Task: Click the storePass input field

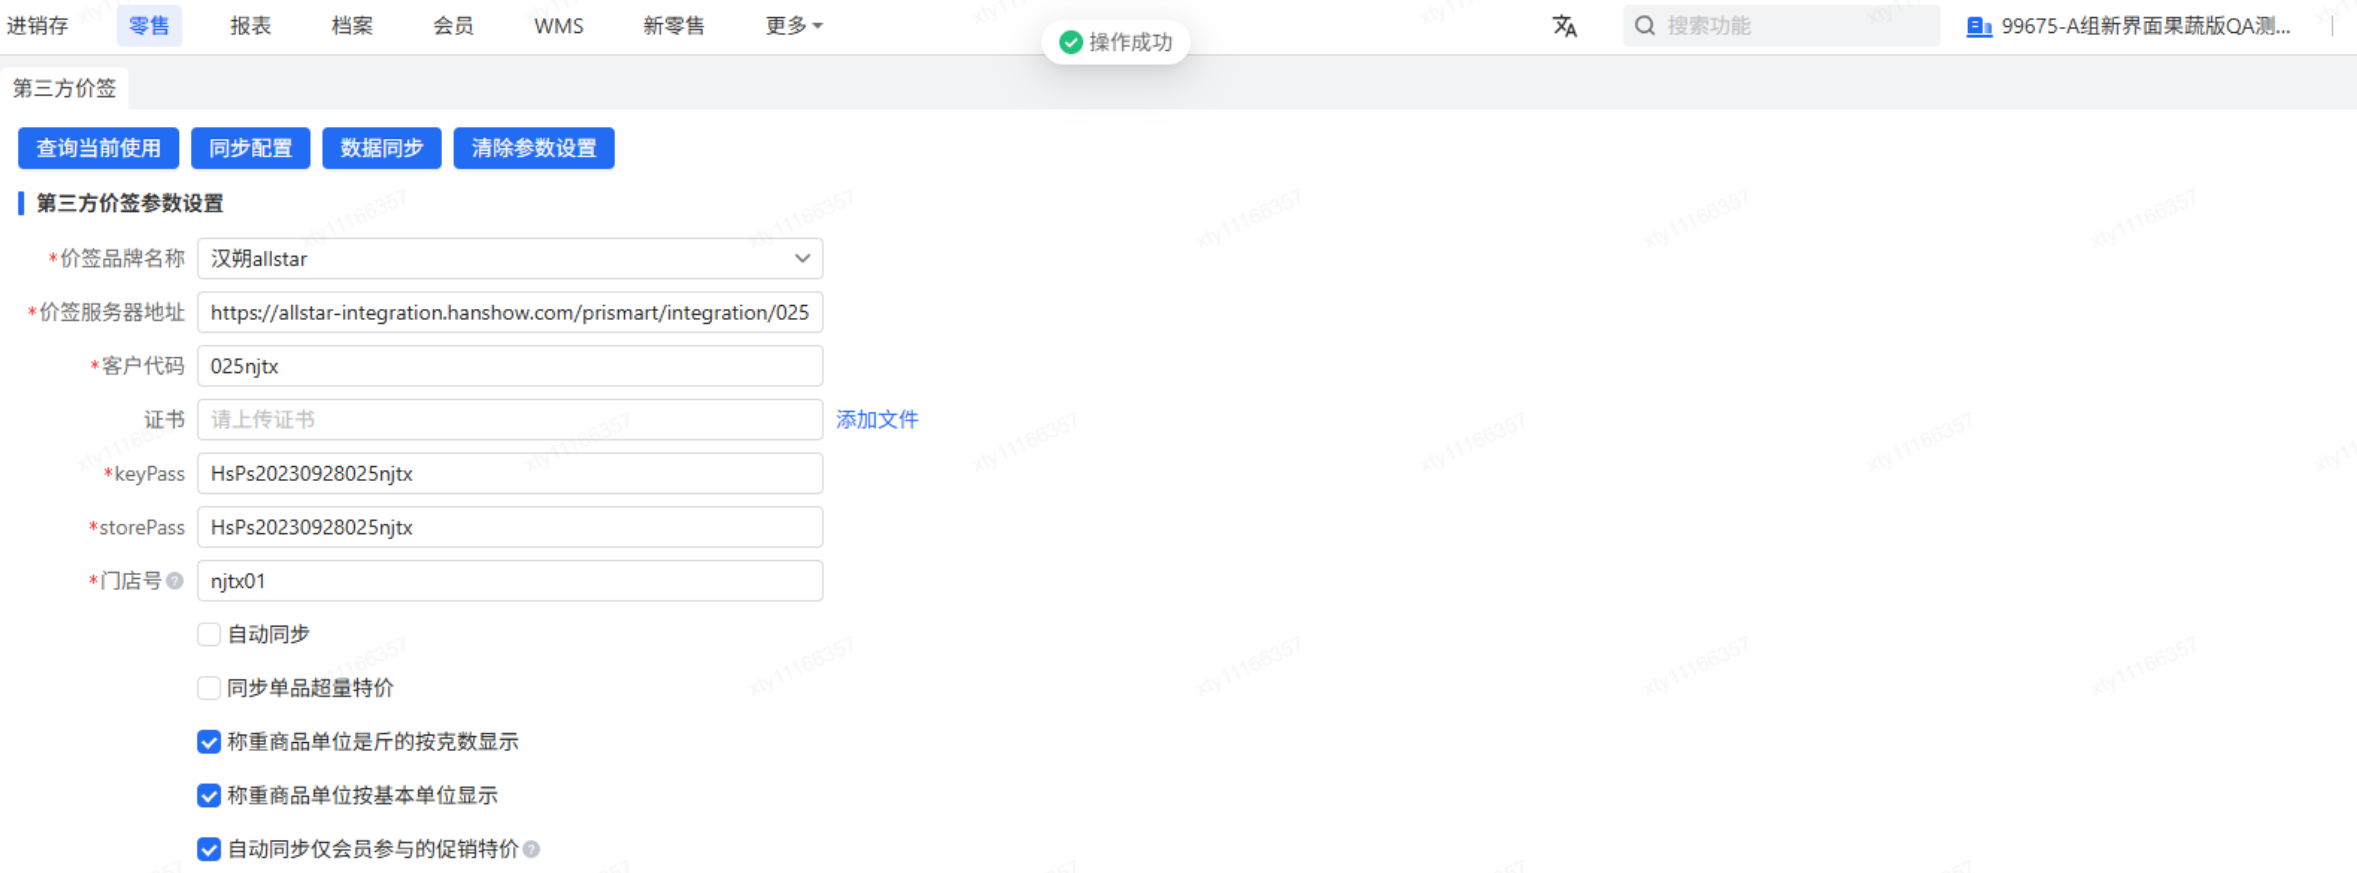Action: tap(510, 527)
